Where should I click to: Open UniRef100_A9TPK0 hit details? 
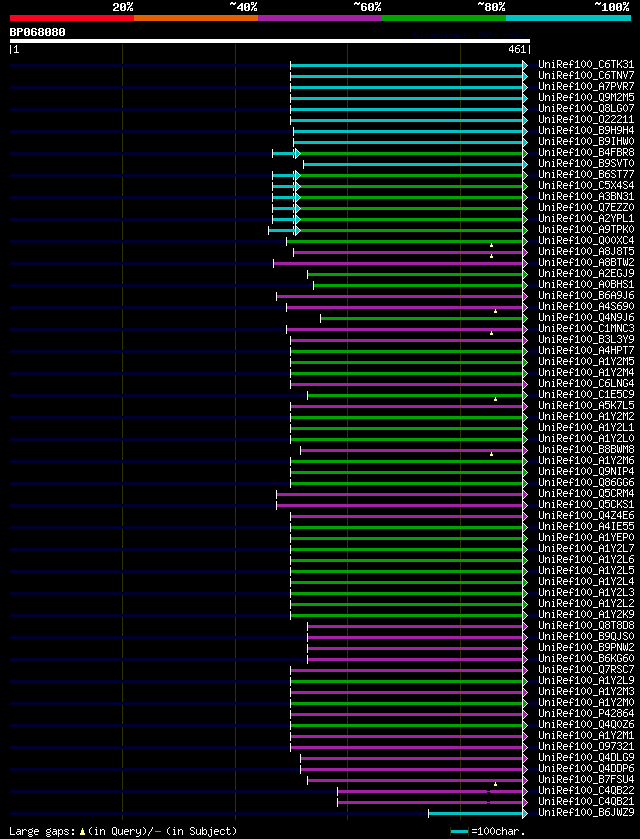click(586, 230)
